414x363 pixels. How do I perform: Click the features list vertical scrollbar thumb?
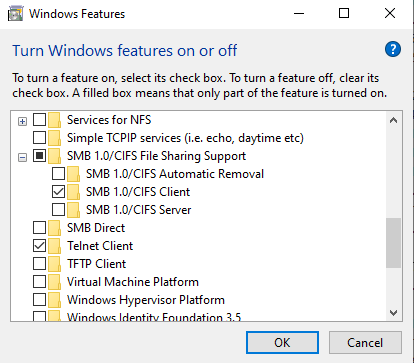[x=393, y=243]
